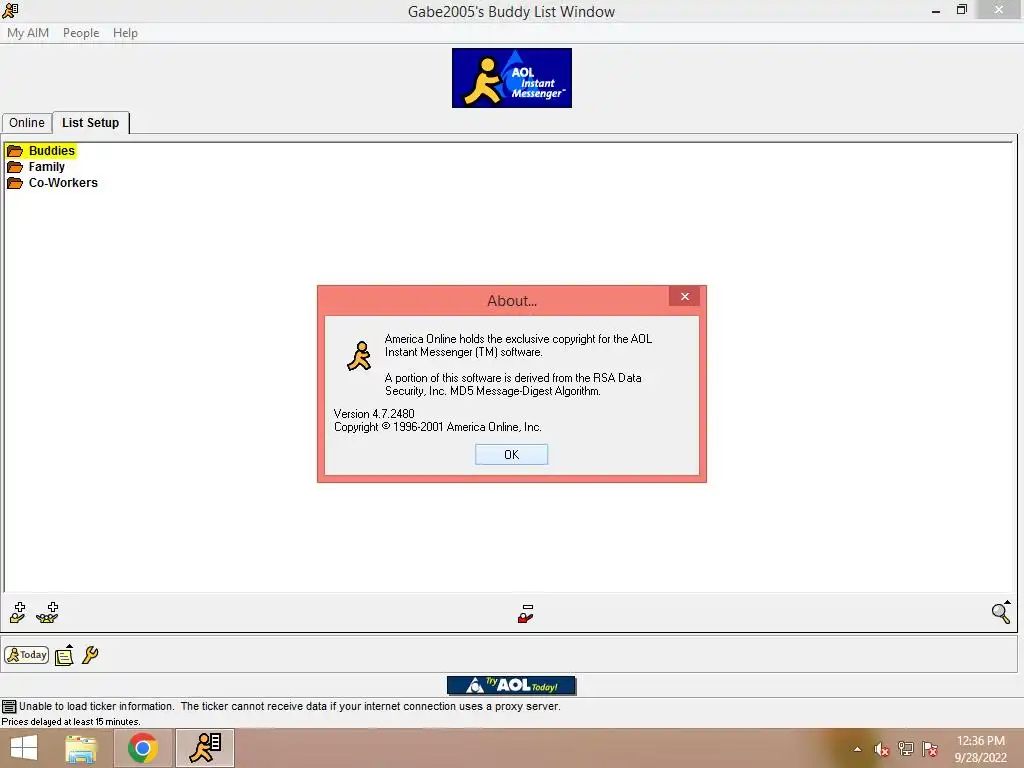Open the AIM Today button
The width and height of the screenshot is (1024, 768).
[27, 654]
